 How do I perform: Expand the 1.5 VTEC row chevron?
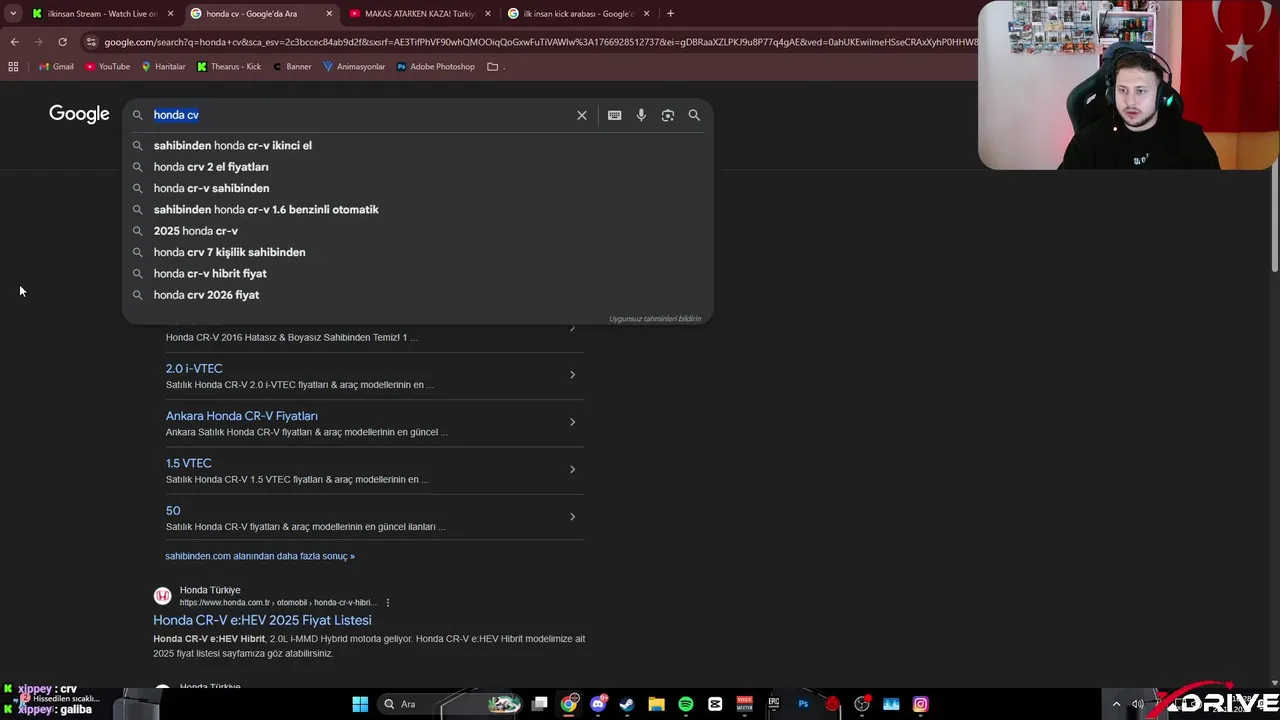[x=572, y=469]
